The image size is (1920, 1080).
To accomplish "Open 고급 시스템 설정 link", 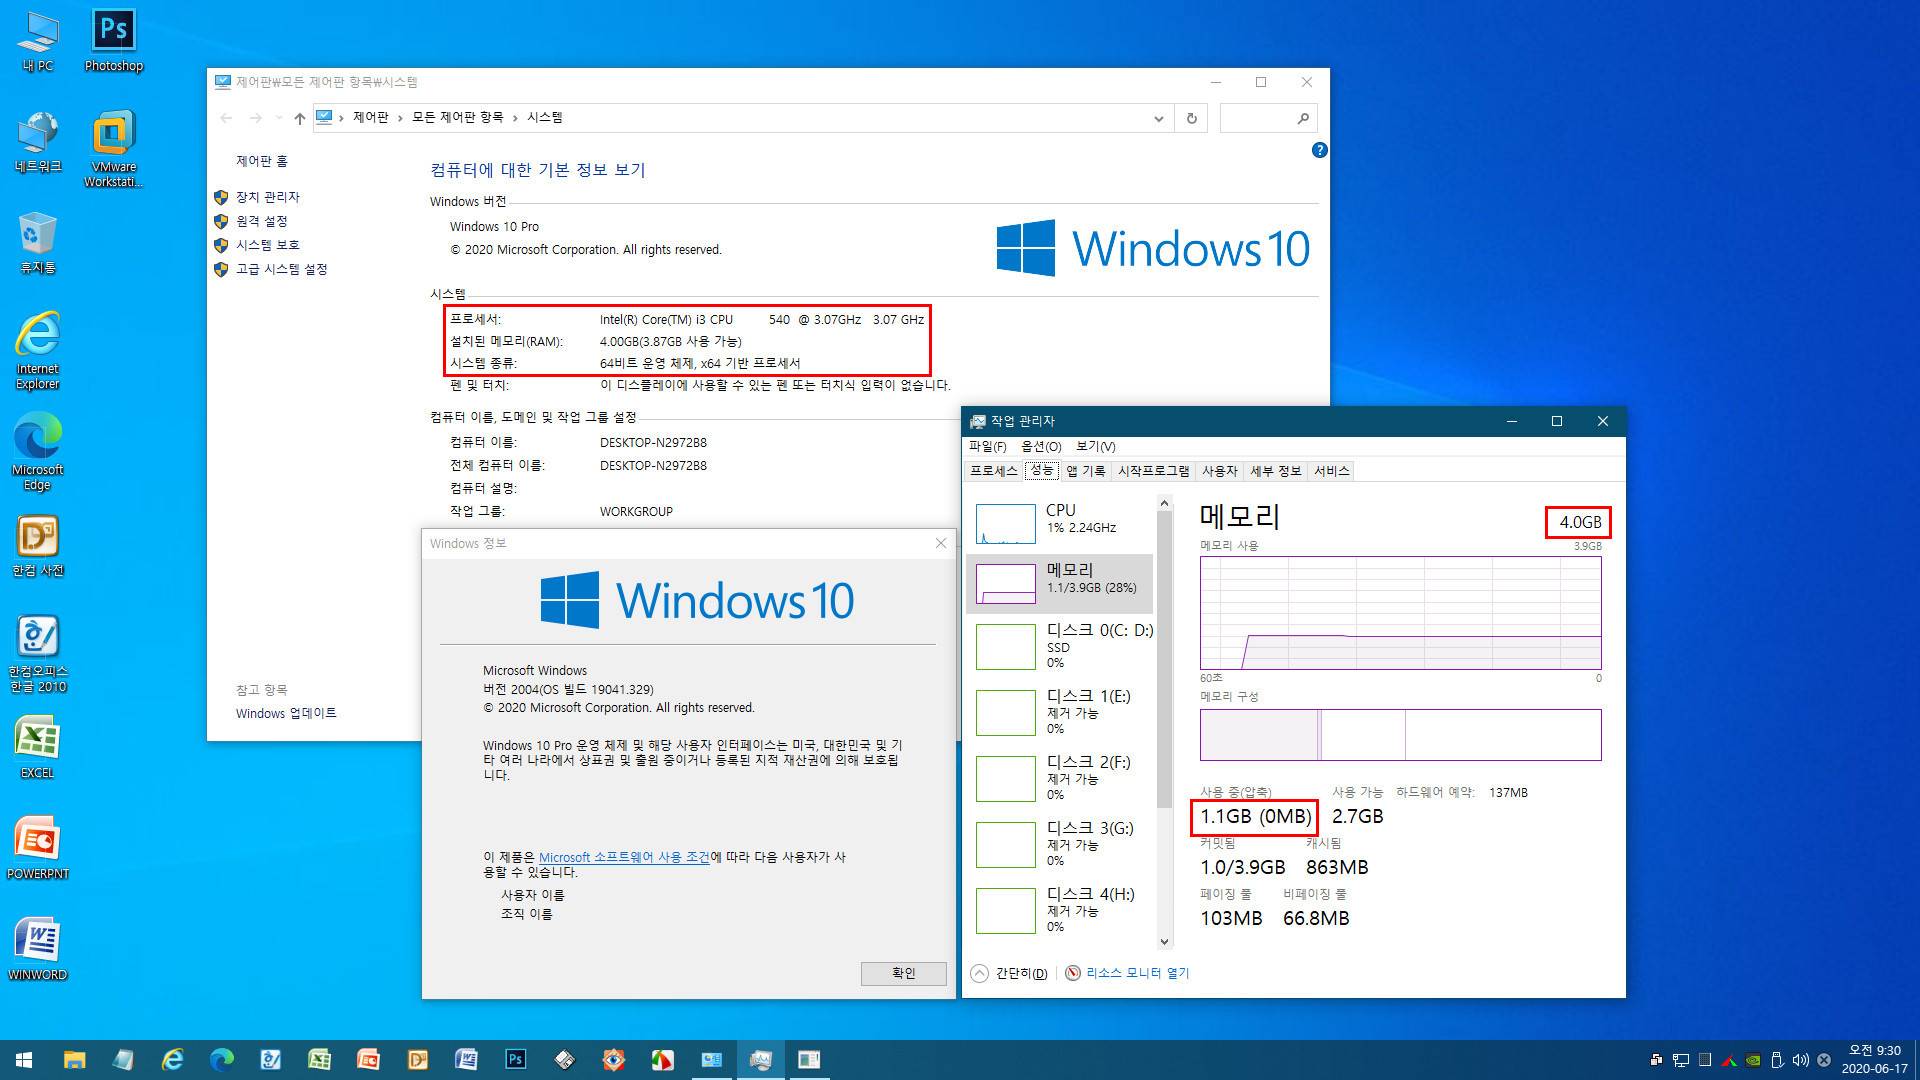I will click(281, 269).
